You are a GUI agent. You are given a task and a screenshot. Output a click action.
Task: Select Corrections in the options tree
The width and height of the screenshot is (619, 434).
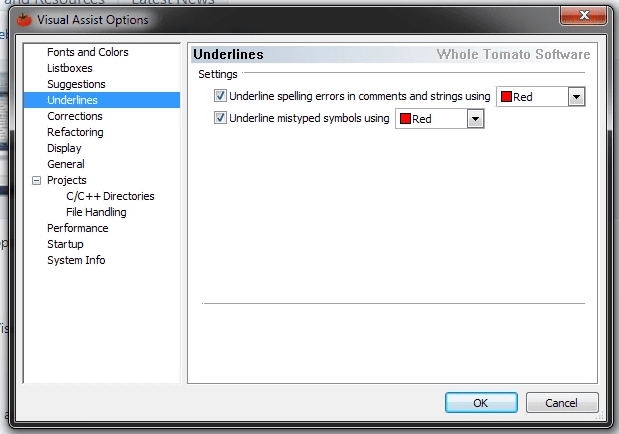[x=75, y=116]
